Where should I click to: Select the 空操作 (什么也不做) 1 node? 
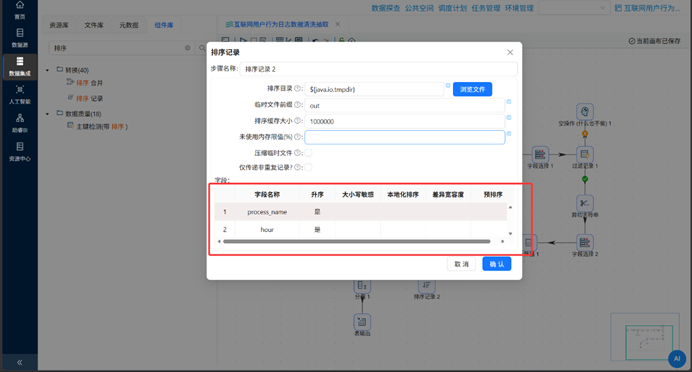(585, 112)
